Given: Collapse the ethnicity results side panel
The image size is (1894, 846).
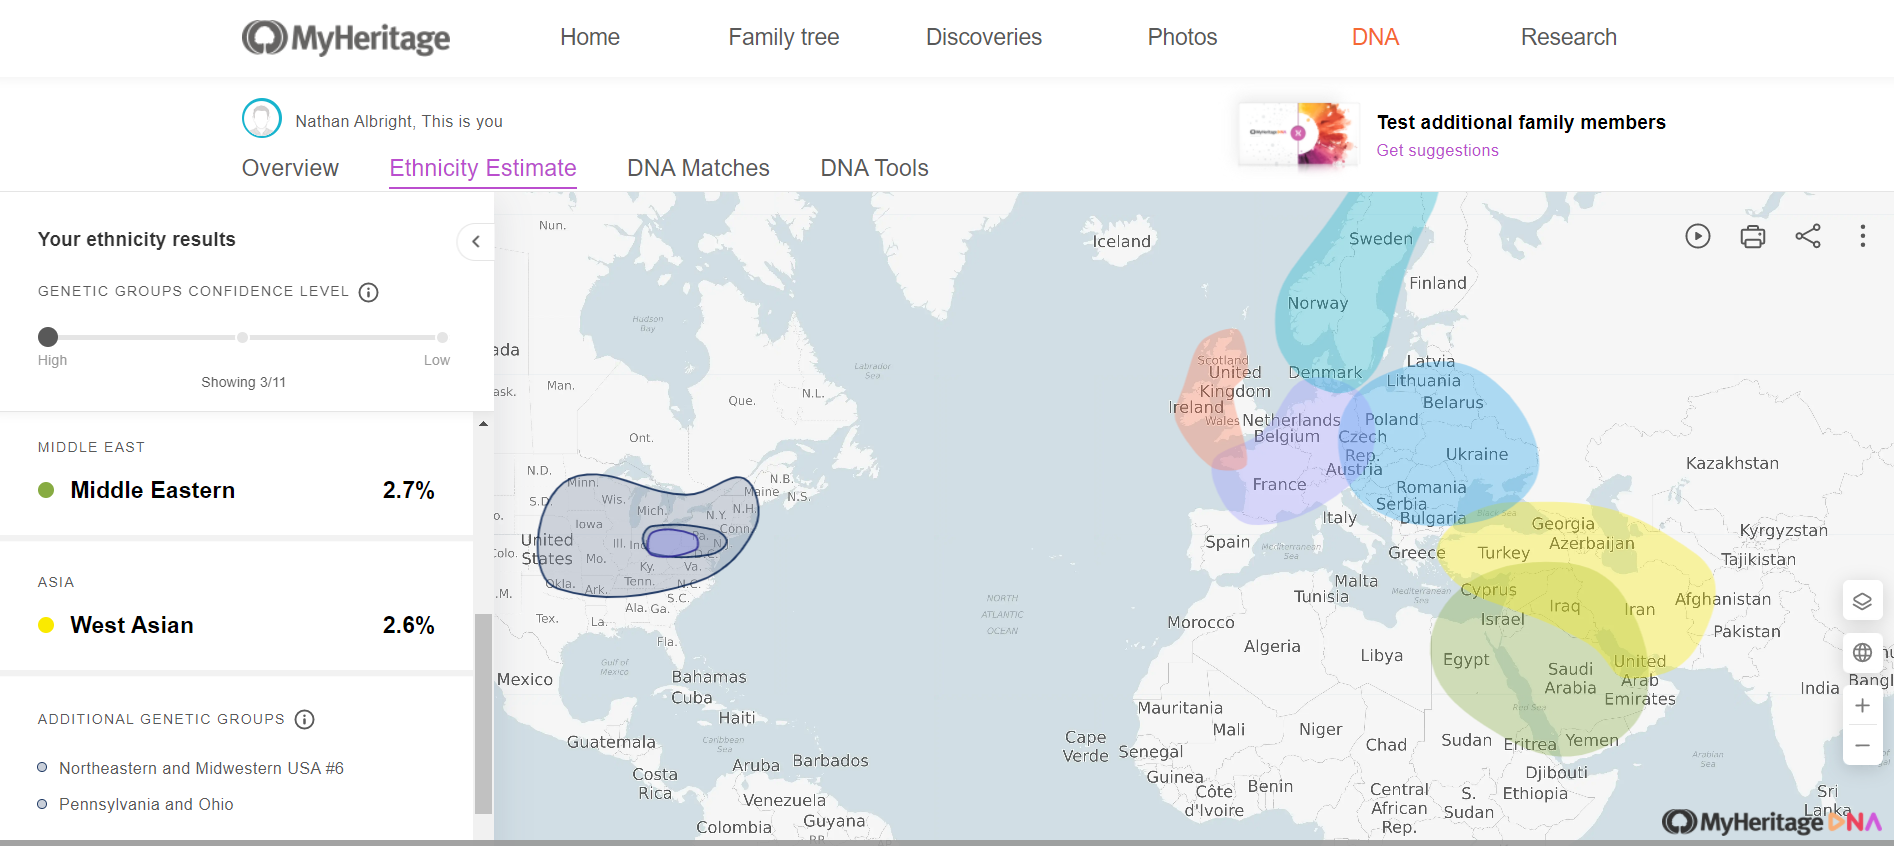Looking at the screenshot, I should pyautogui.click(x=476, y=241).
